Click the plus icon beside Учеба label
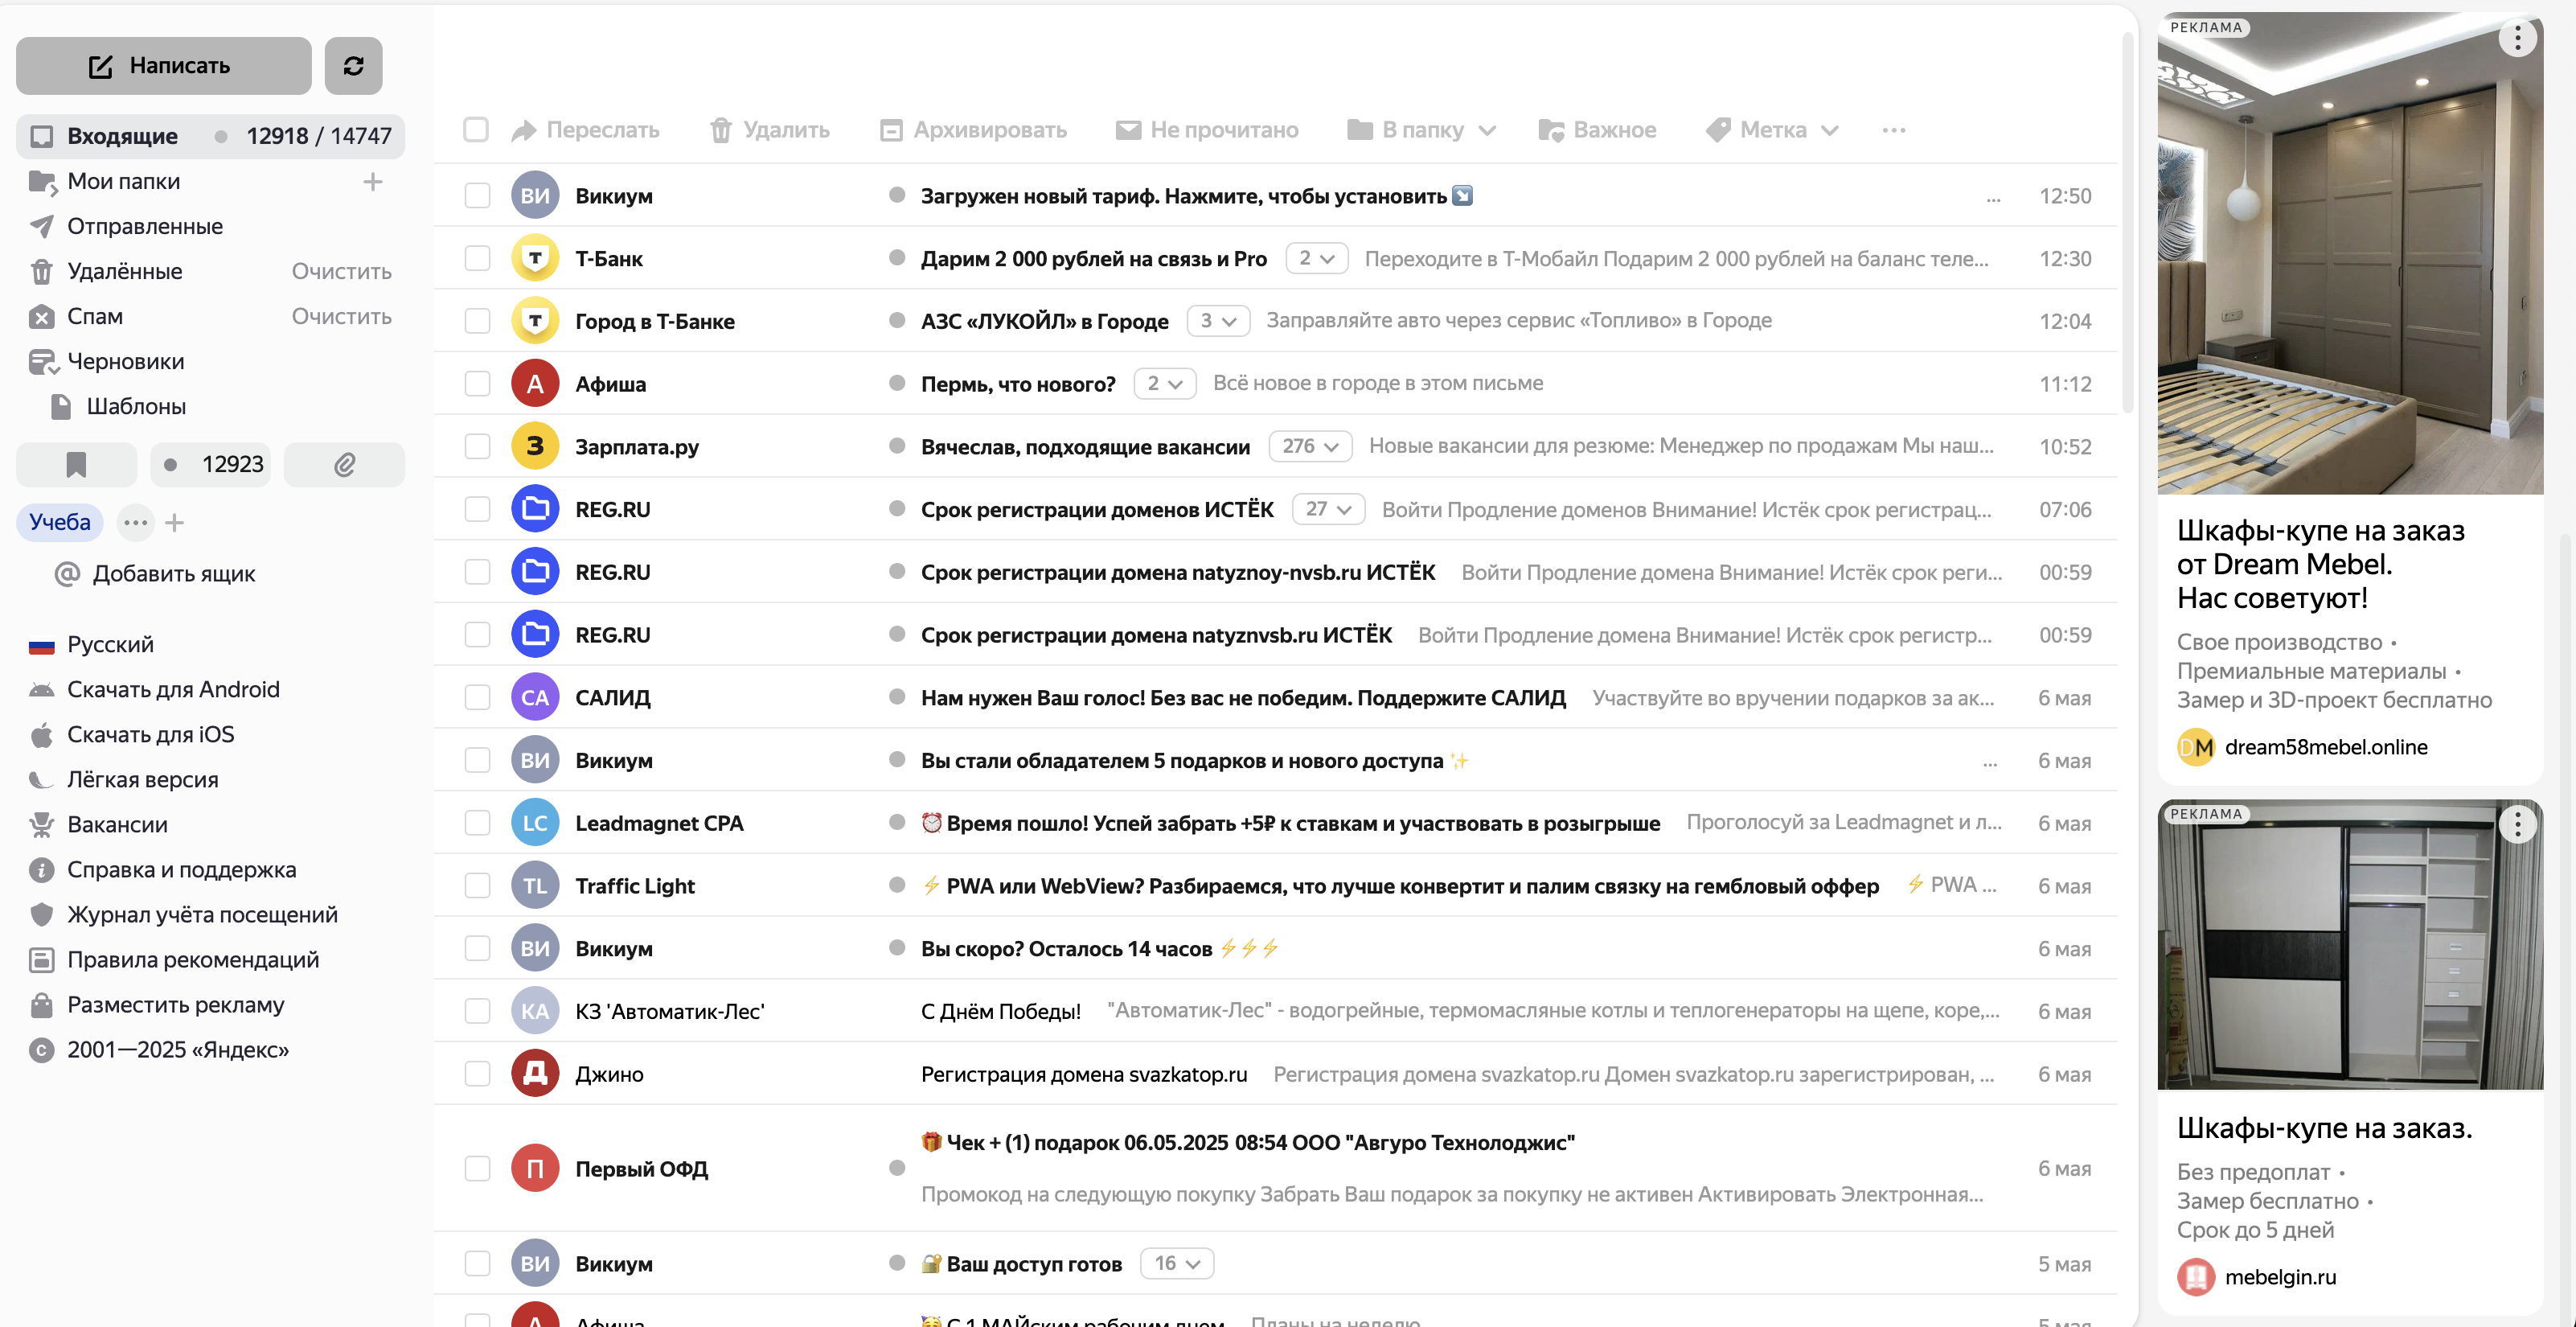 pyautogui.click(x=174, y=523)
